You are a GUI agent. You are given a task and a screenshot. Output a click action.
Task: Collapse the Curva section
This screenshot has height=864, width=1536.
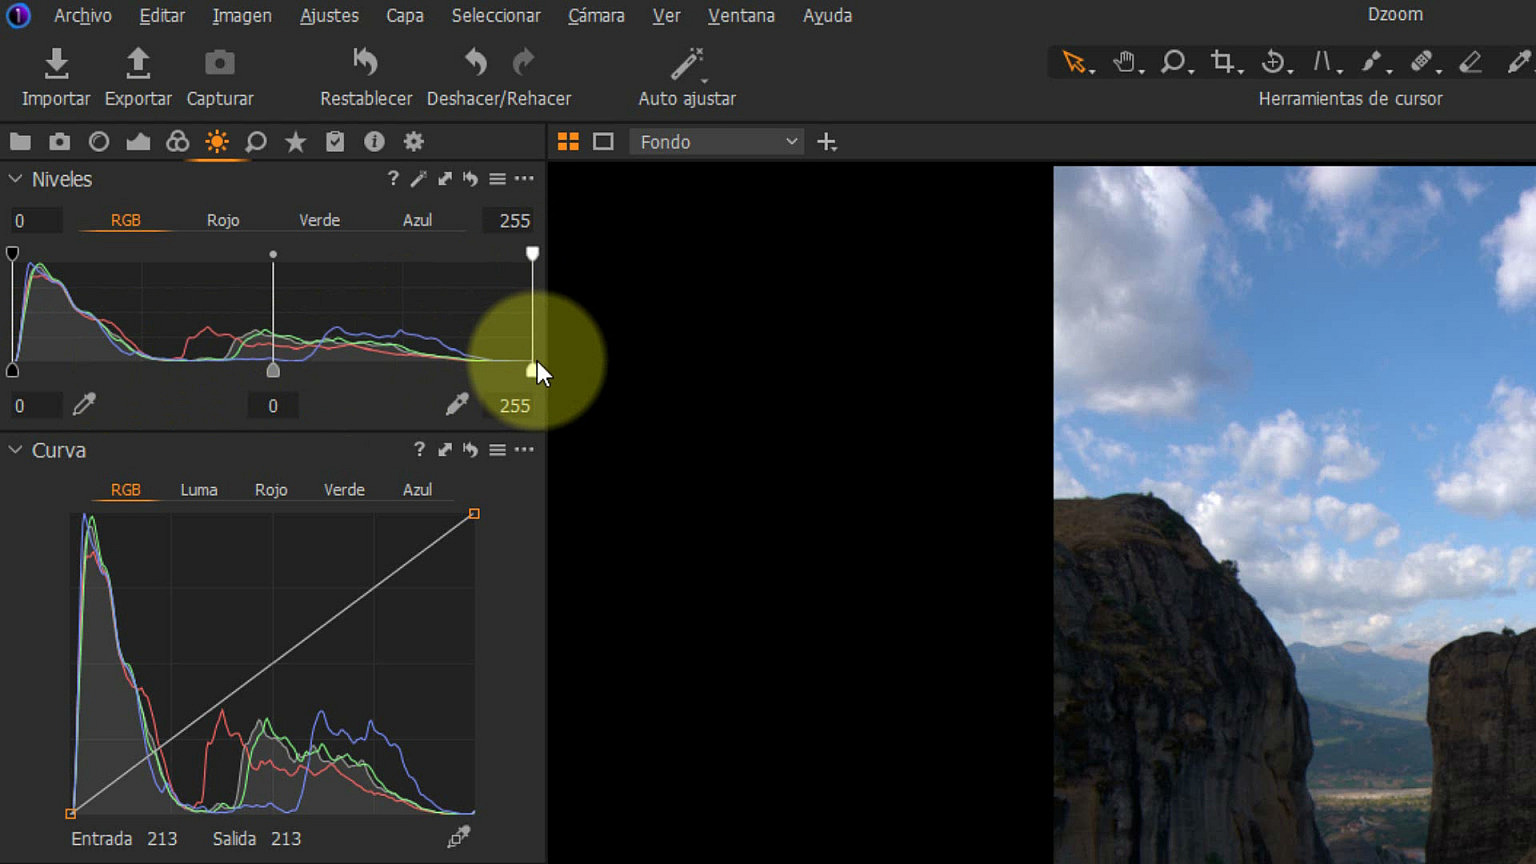tap(15, 450)
